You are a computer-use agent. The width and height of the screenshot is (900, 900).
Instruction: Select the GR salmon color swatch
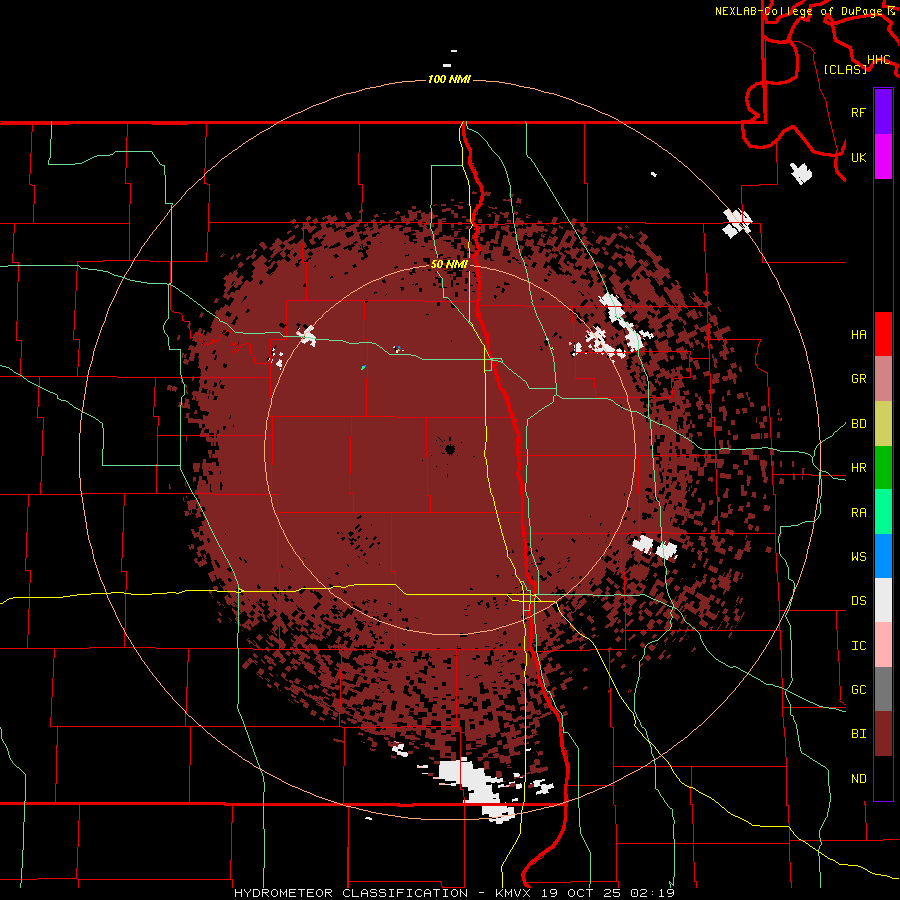(x=883, y=378)
